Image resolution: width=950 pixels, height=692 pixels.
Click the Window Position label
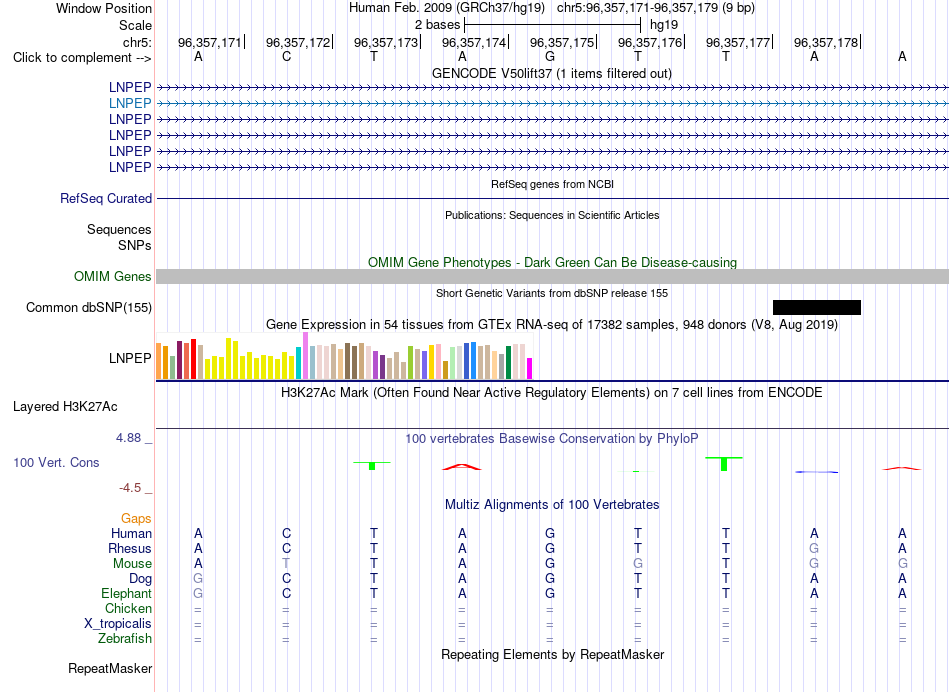(104, 8)
